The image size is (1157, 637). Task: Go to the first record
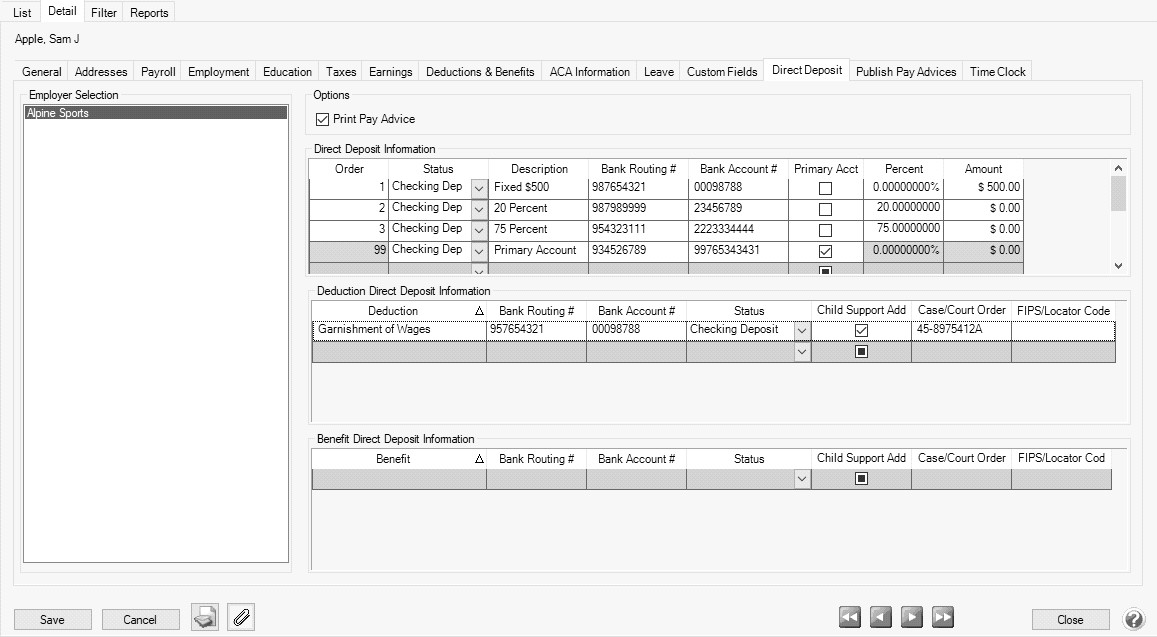849,618
